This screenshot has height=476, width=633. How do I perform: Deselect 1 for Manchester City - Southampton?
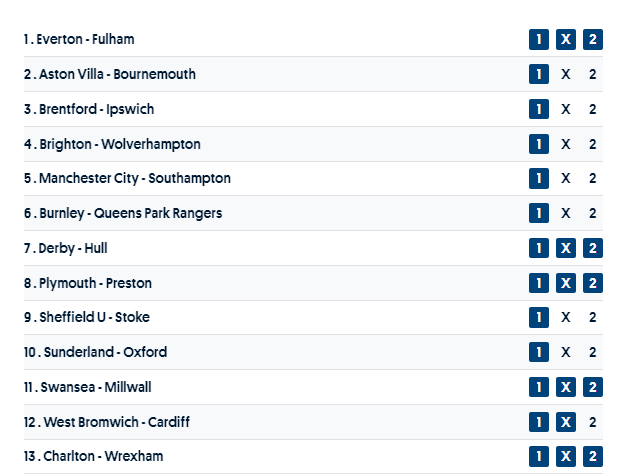tap(539, 179)
